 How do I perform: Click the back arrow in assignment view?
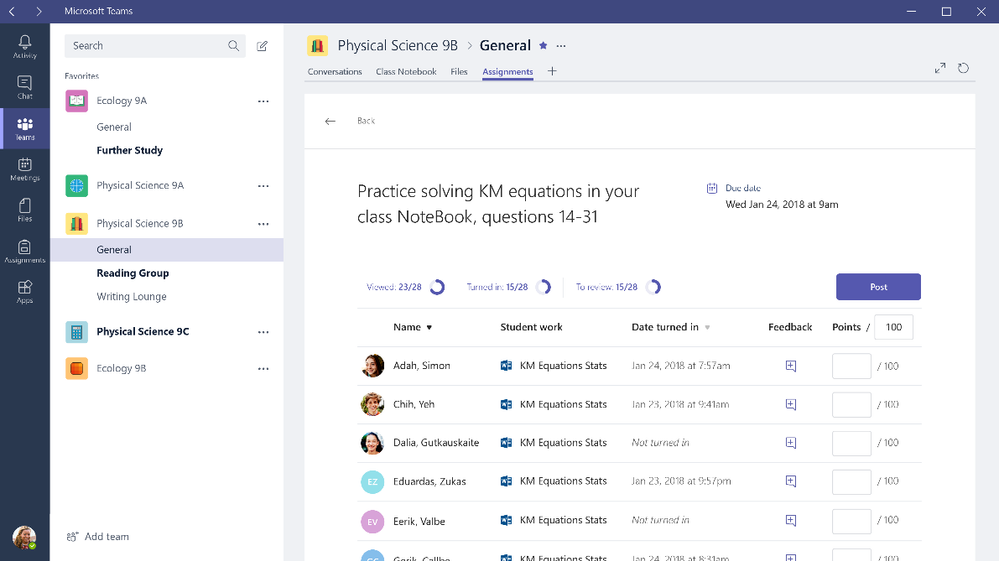pos(330,121)
